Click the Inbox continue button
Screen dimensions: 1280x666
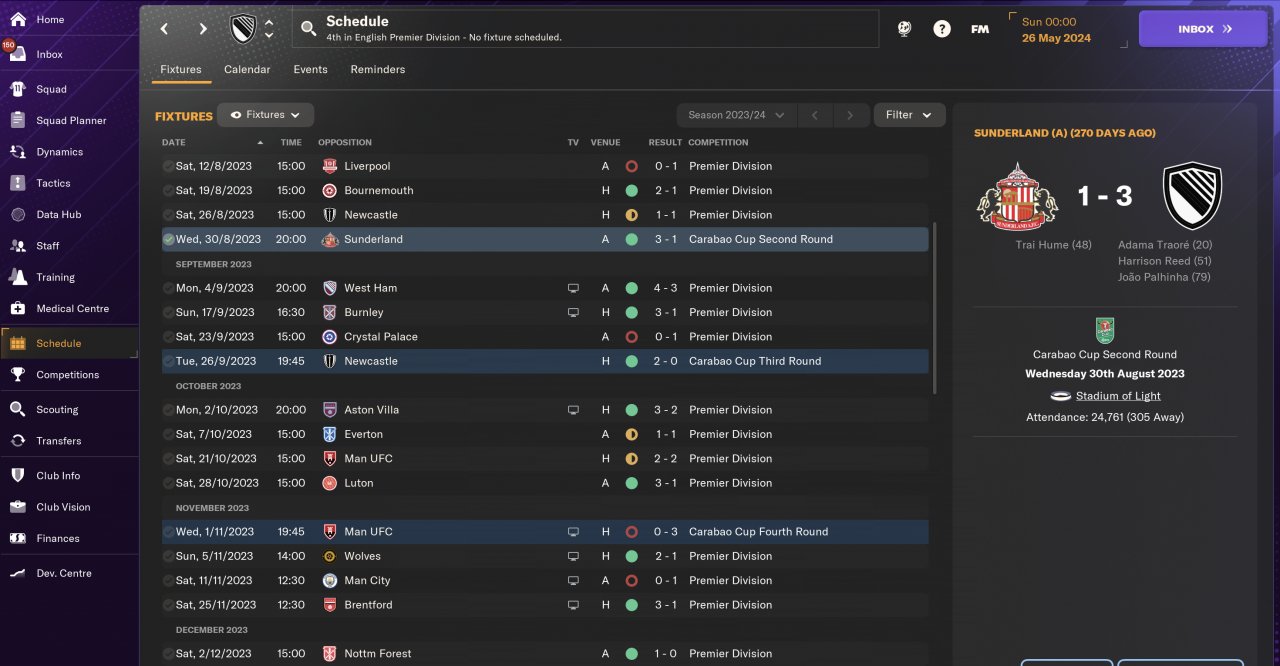point(1203,29)
